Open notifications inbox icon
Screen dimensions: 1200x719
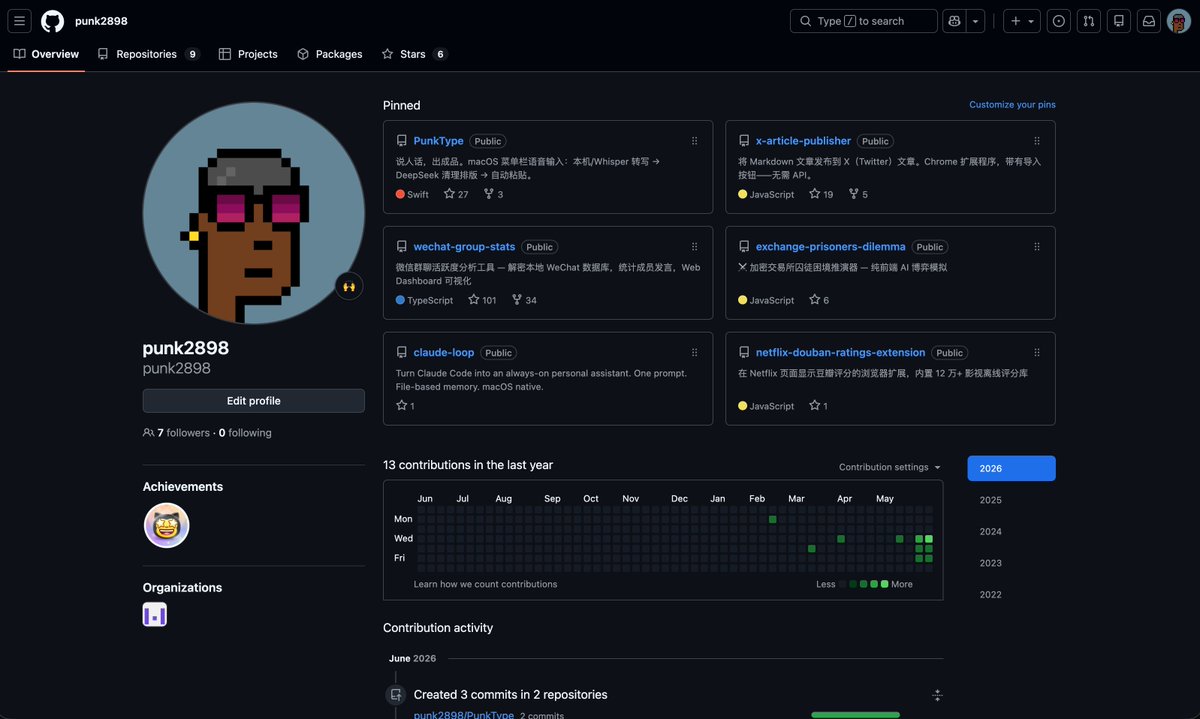(1149, 21)
